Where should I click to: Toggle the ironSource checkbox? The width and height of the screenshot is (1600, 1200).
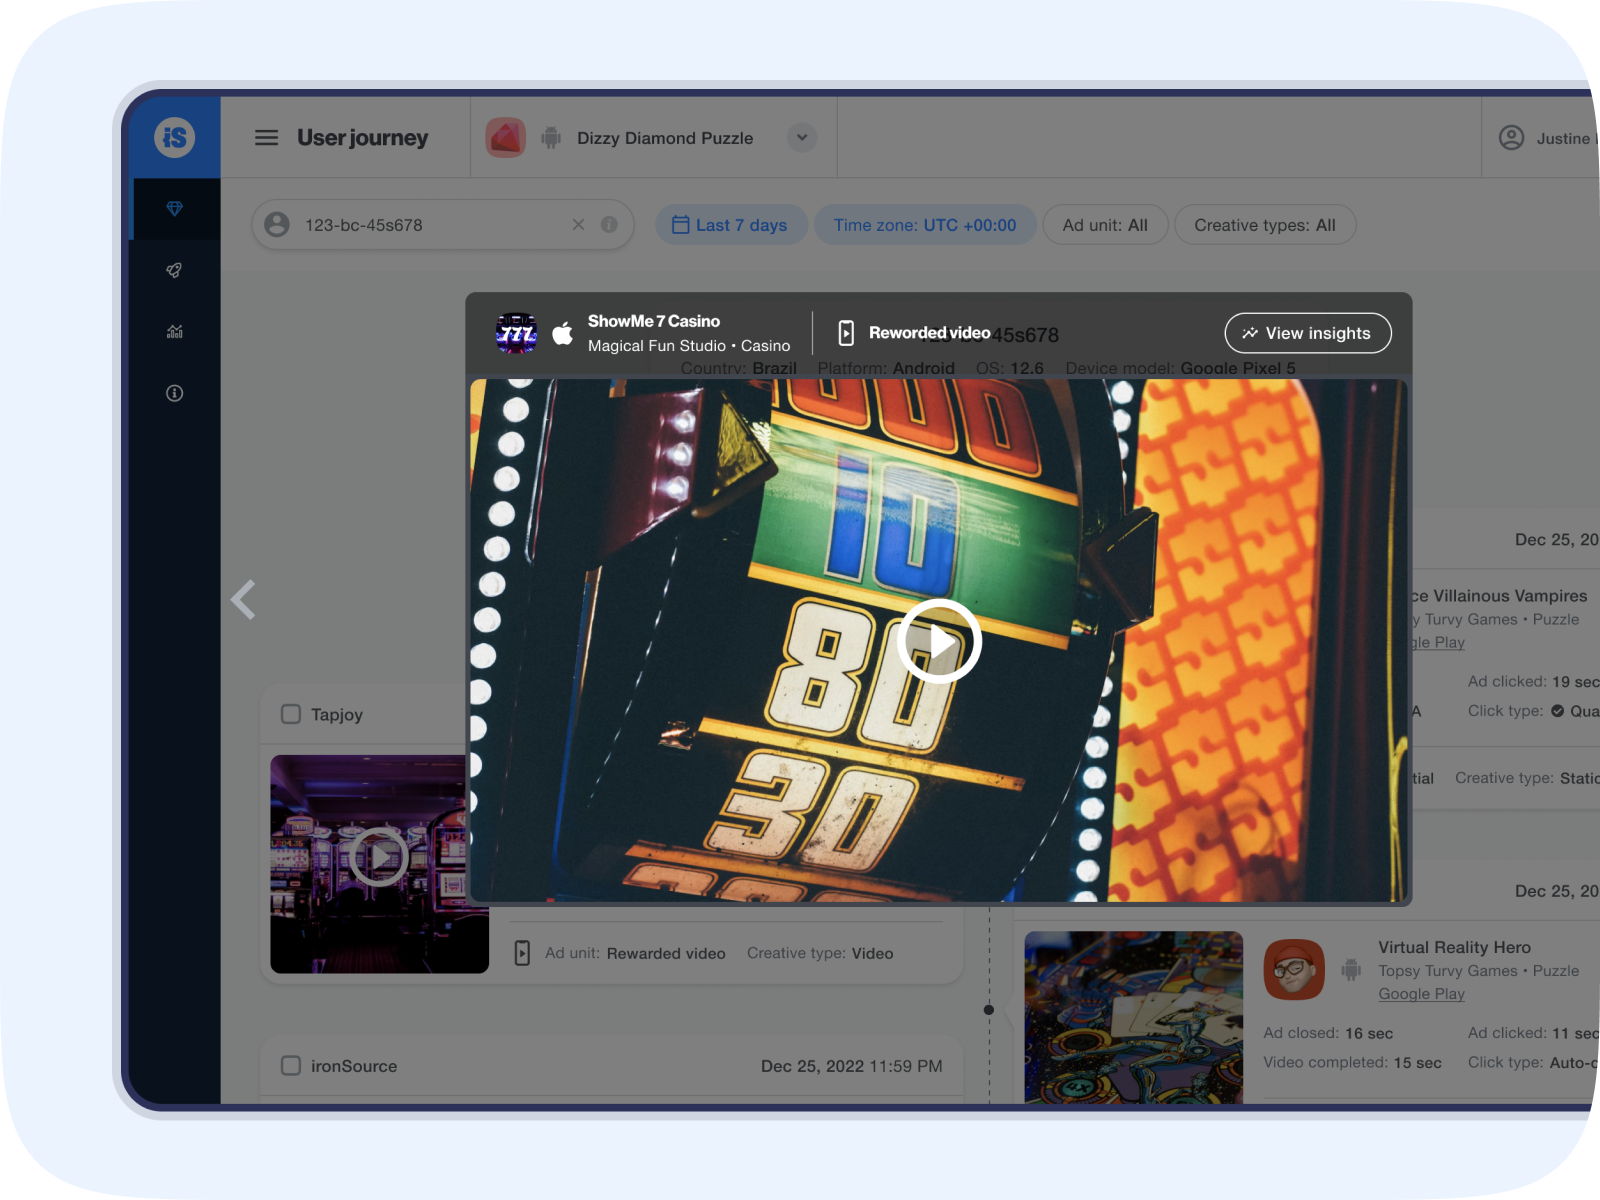pyautogui.click(x=291, y=1065)
